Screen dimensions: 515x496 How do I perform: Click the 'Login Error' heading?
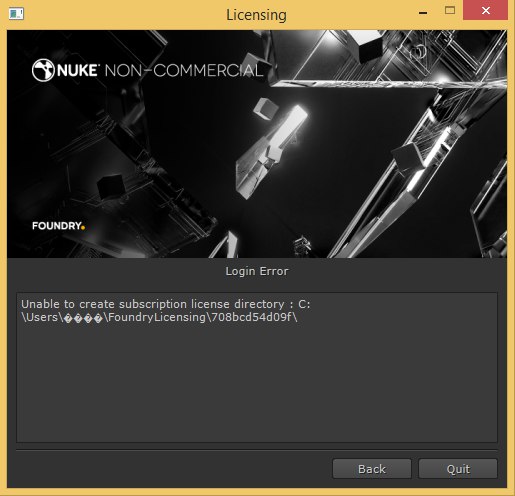(x=257, y=271)
